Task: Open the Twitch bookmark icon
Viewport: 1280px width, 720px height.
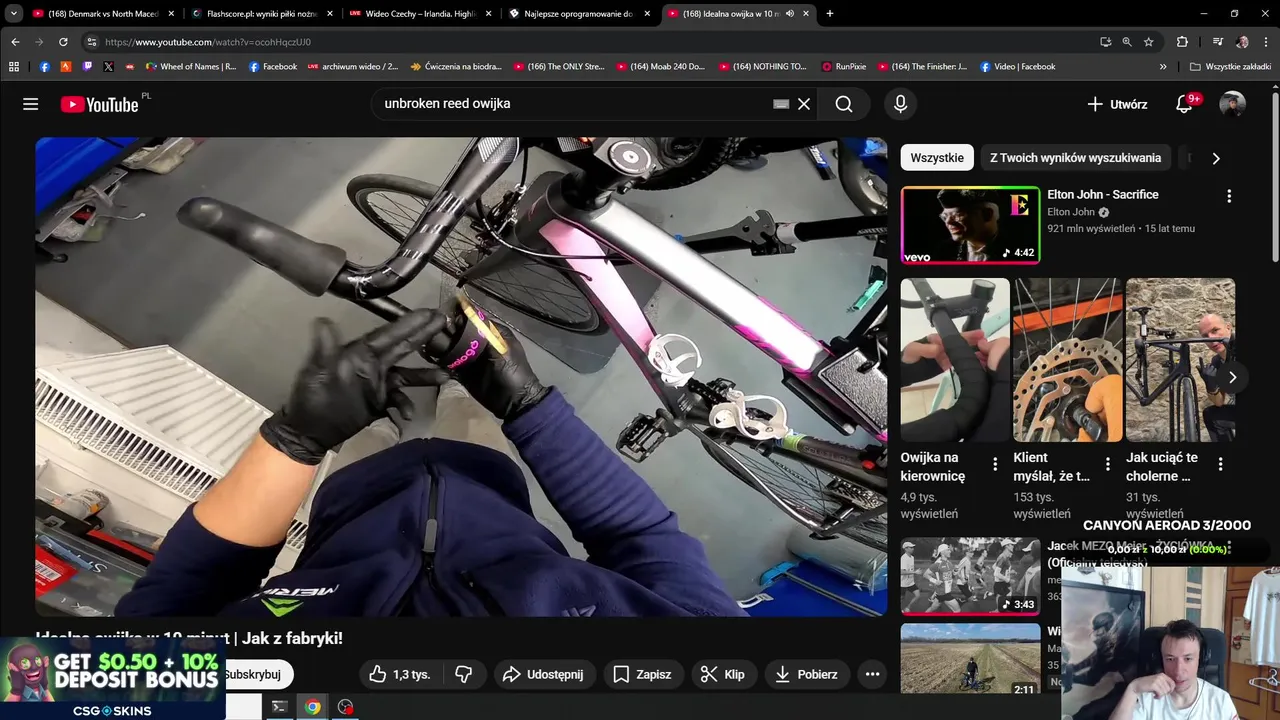Action: 87,67
